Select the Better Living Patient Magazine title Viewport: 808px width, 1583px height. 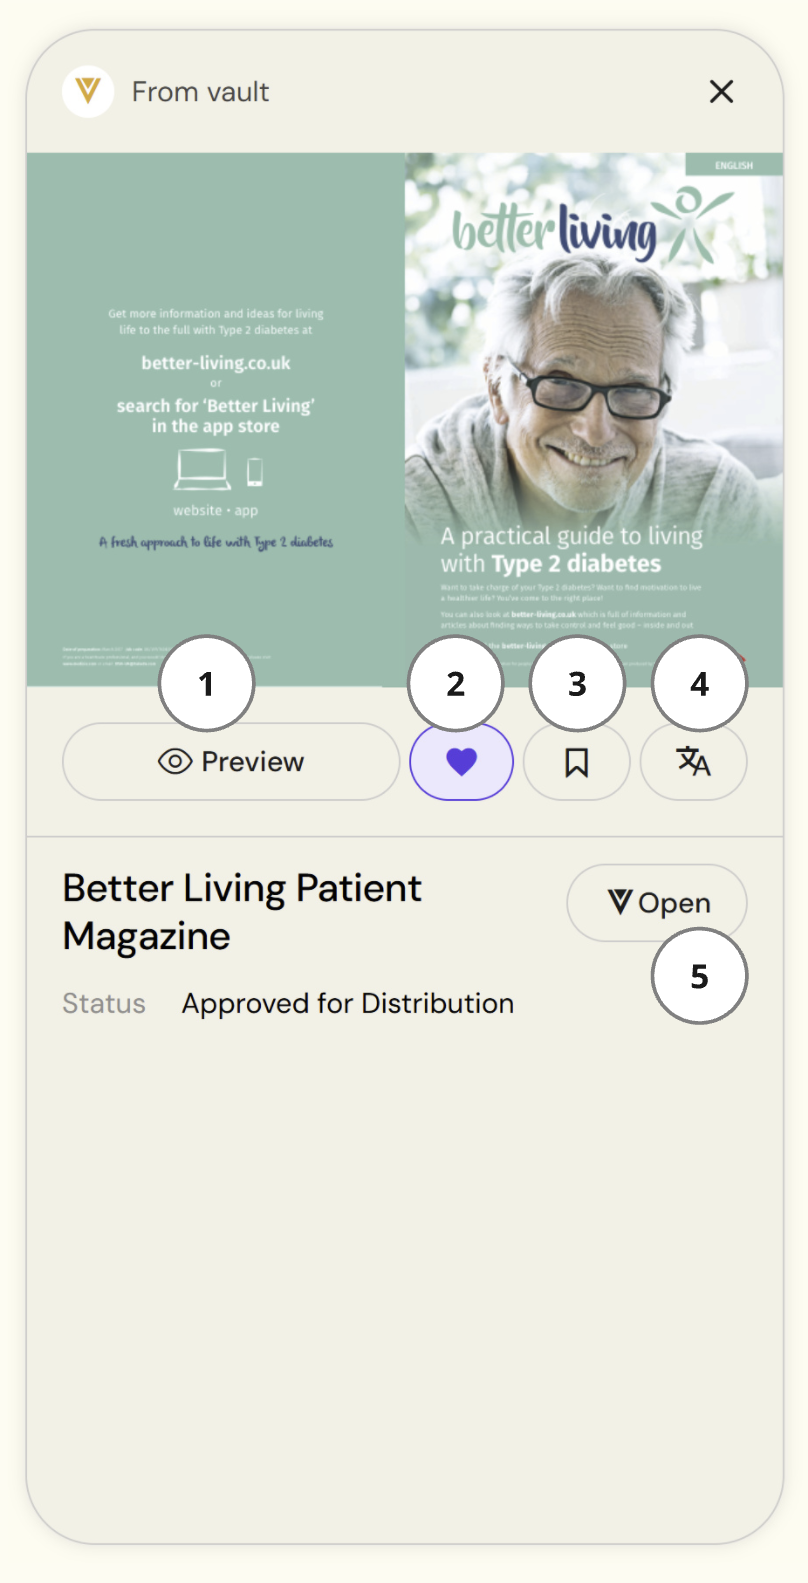tap(242, 912)
